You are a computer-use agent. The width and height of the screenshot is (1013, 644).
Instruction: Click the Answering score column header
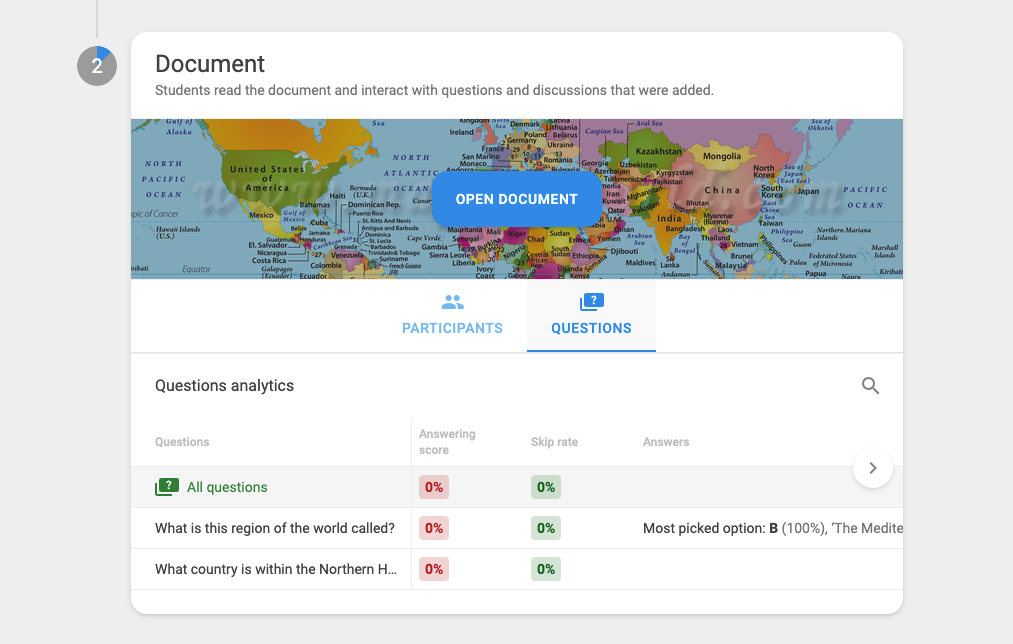[447, 442]
